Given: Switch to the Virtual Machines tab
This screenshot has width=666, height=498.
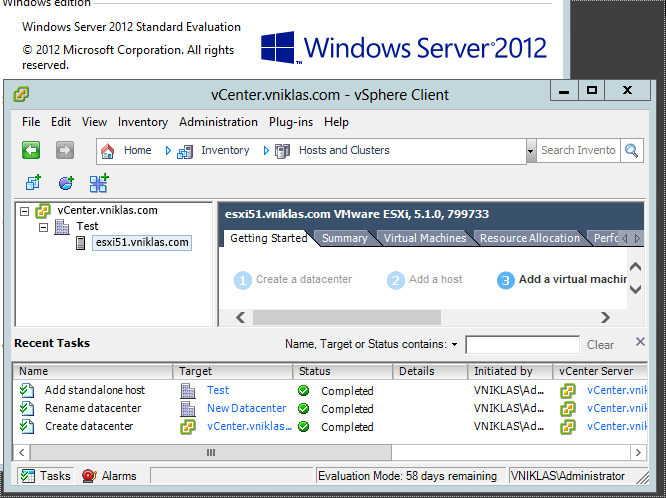Looking at the screenshot, I should pos(425,238).
